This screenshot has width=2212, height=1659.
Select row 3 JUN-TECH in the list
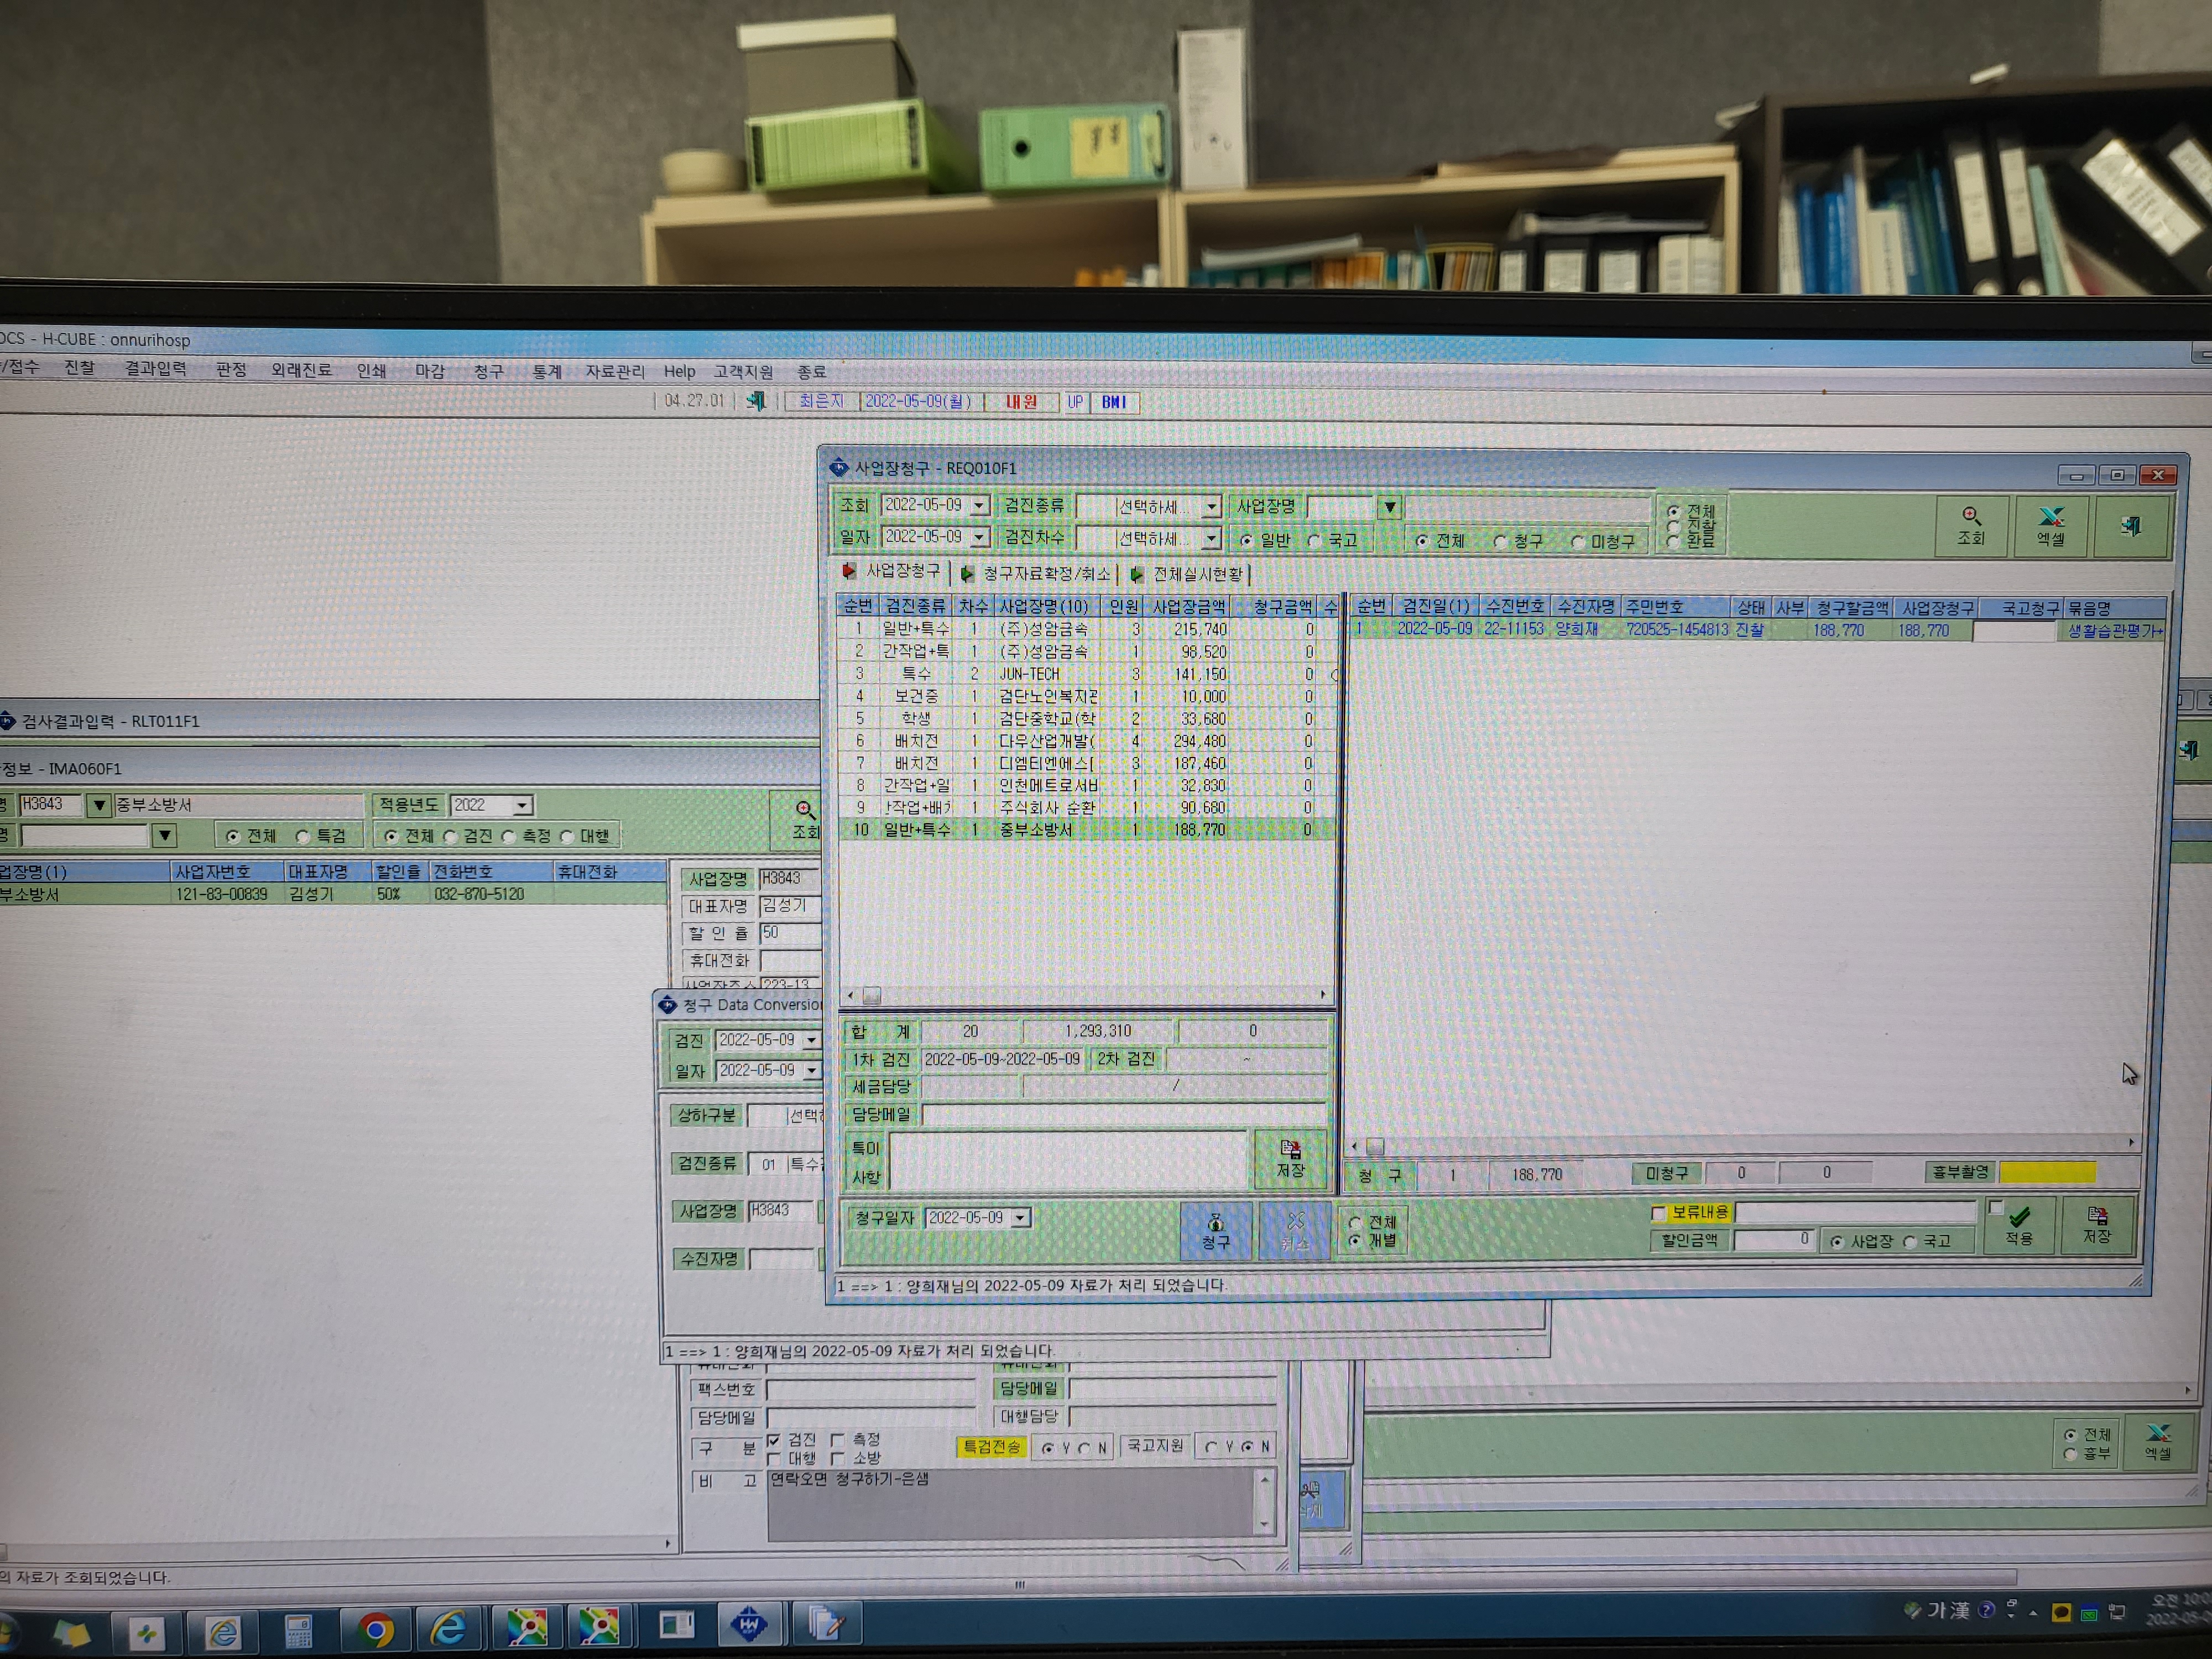1088,674
